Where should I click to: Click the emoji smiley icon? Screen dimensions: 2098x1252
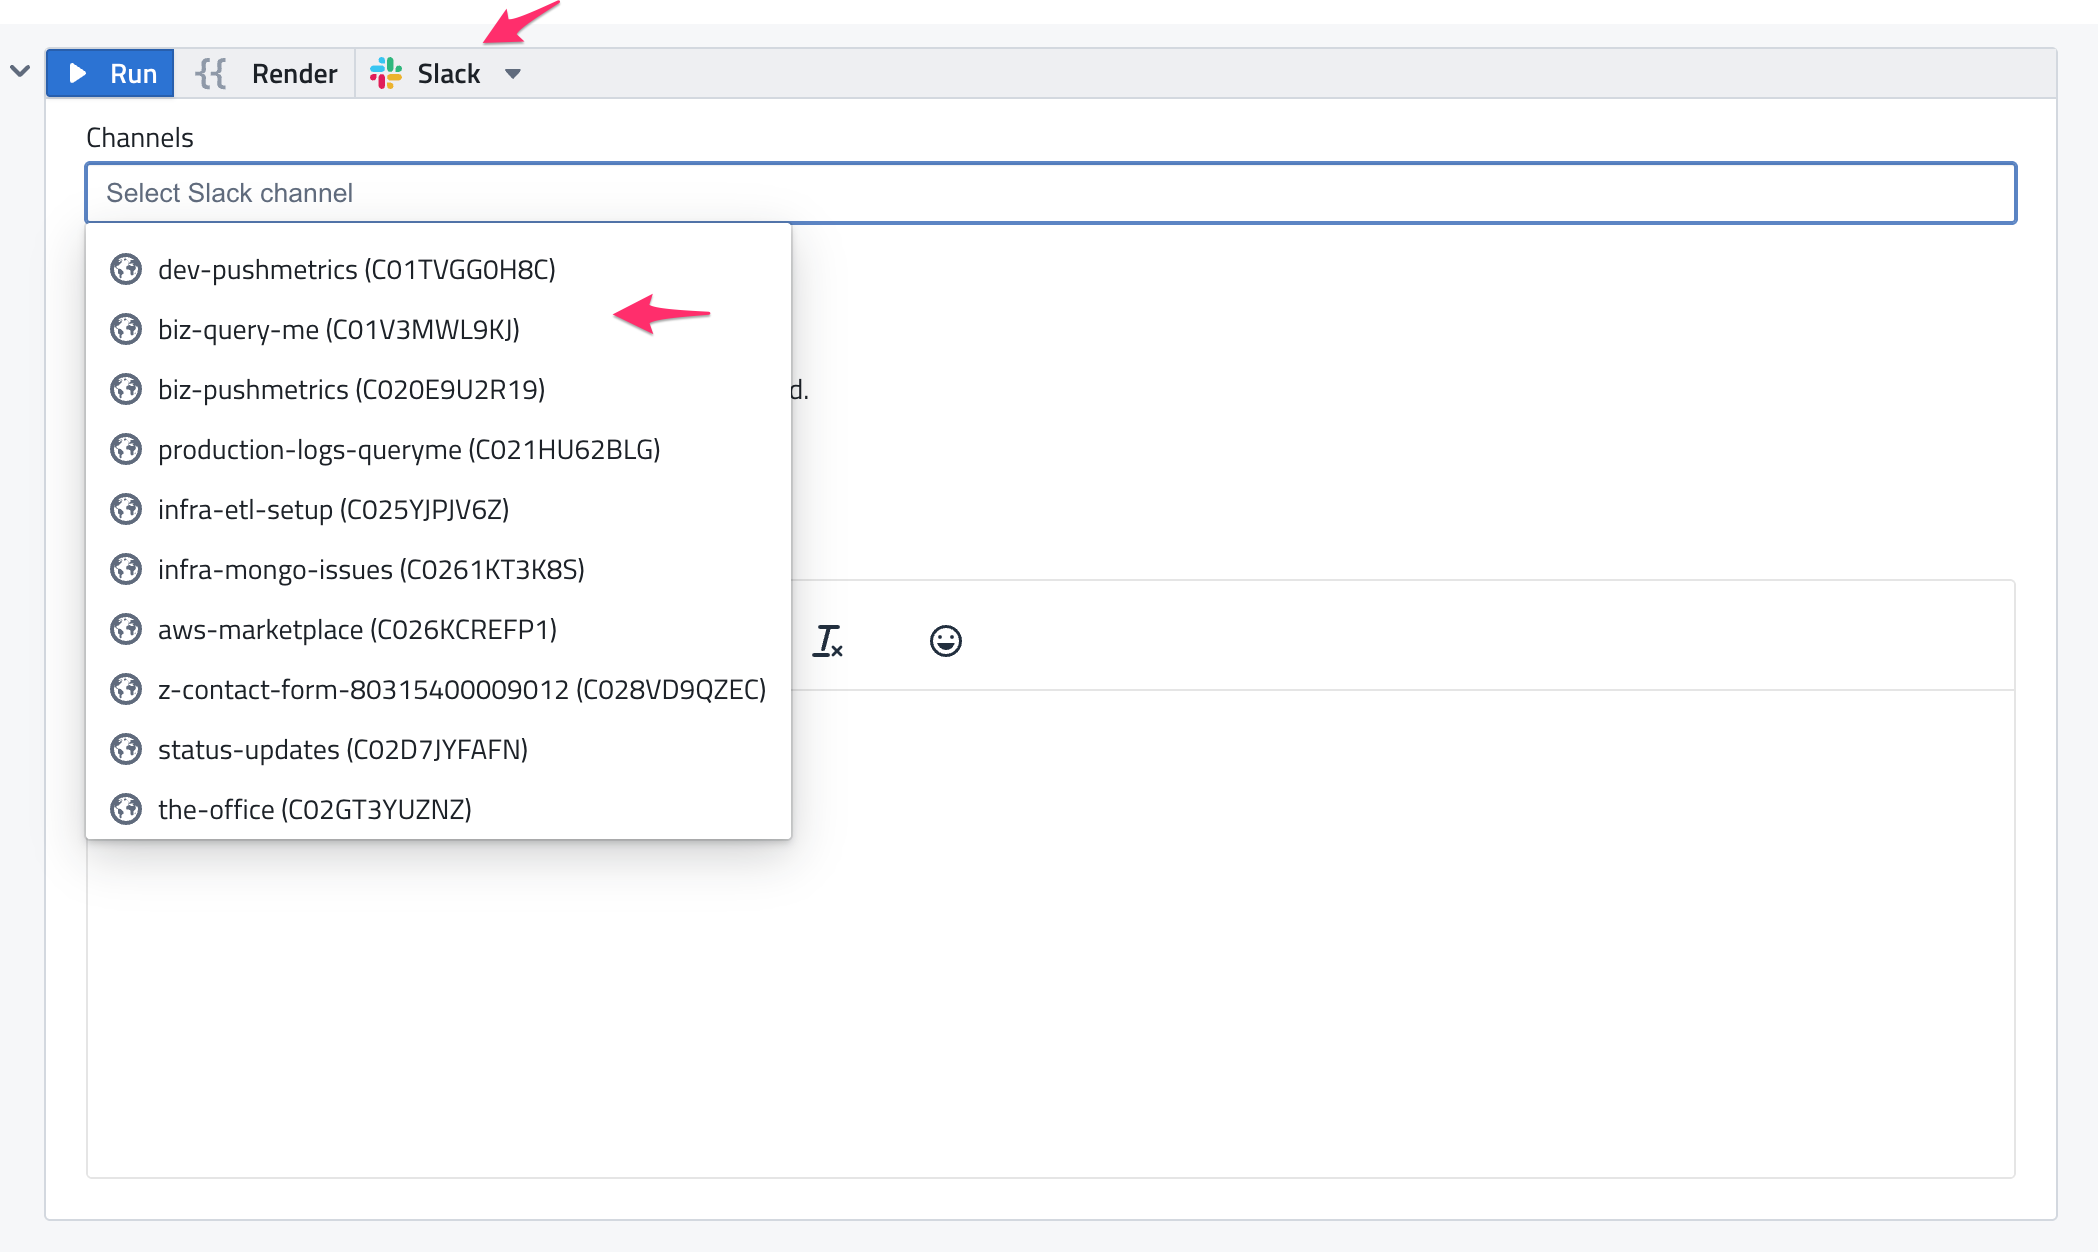pos(945,640)
